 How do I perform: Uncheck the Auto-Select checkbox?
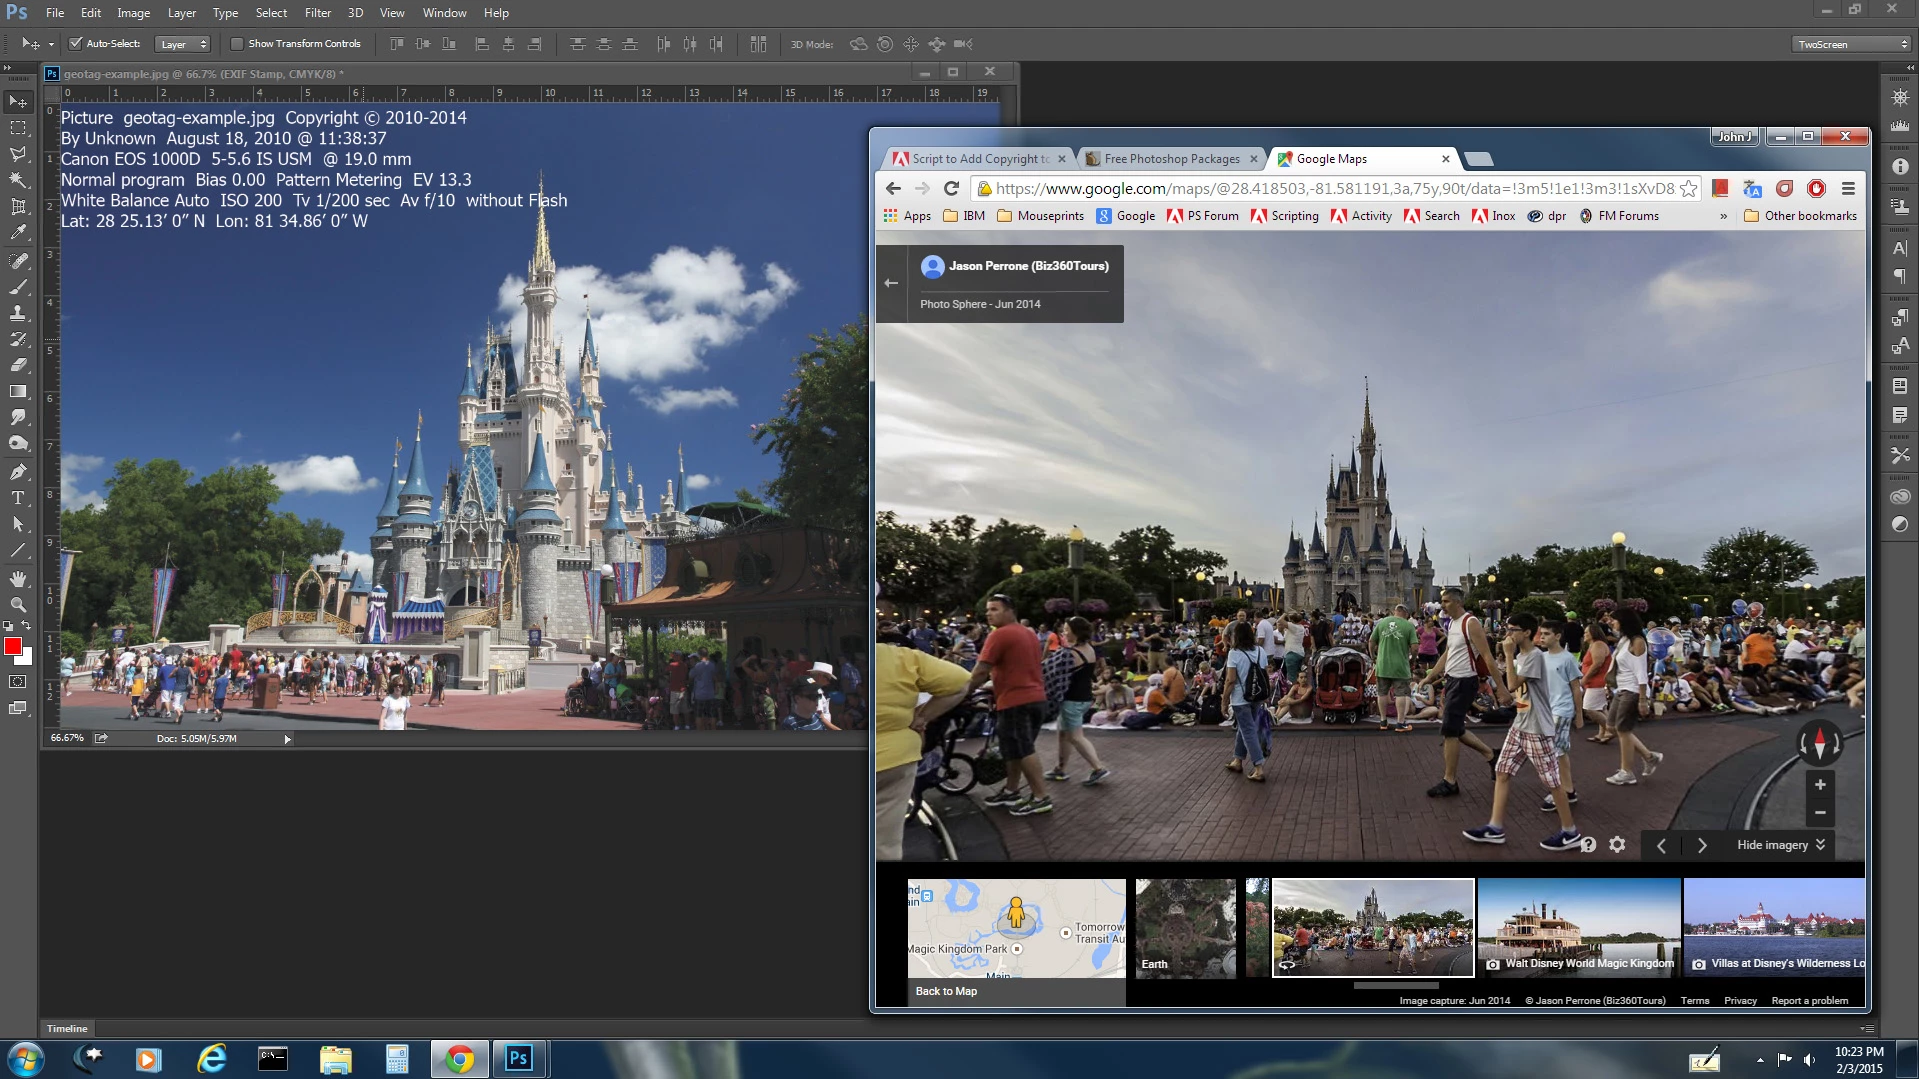75,44
